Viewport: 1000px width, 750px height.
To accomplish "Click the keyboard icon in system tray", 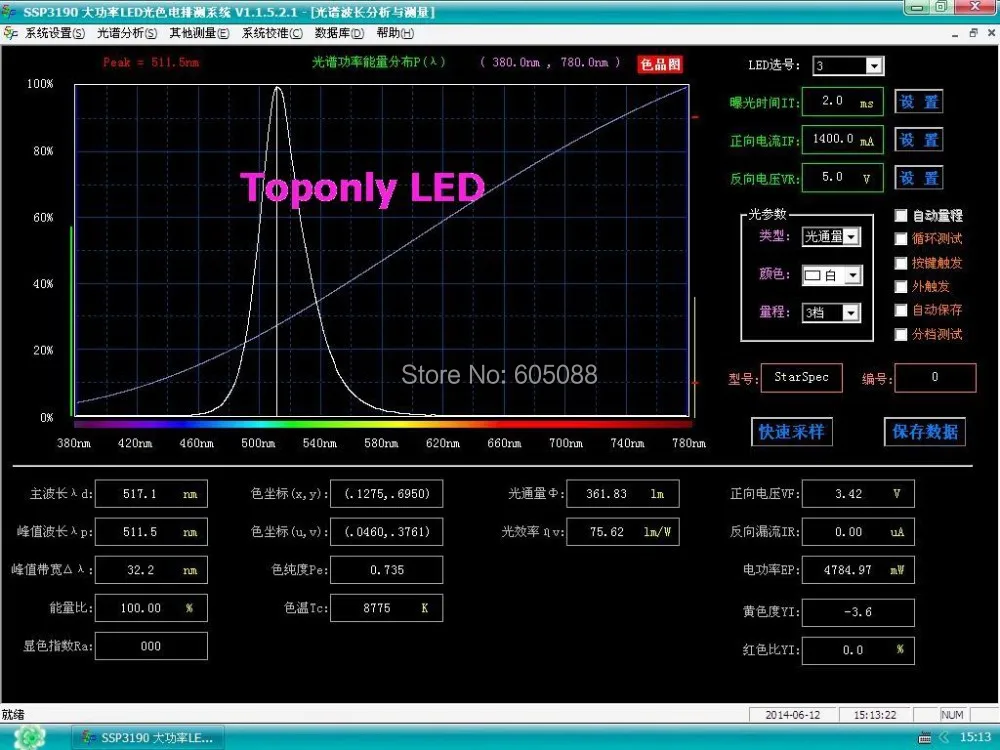I will (x=924, y=738).
